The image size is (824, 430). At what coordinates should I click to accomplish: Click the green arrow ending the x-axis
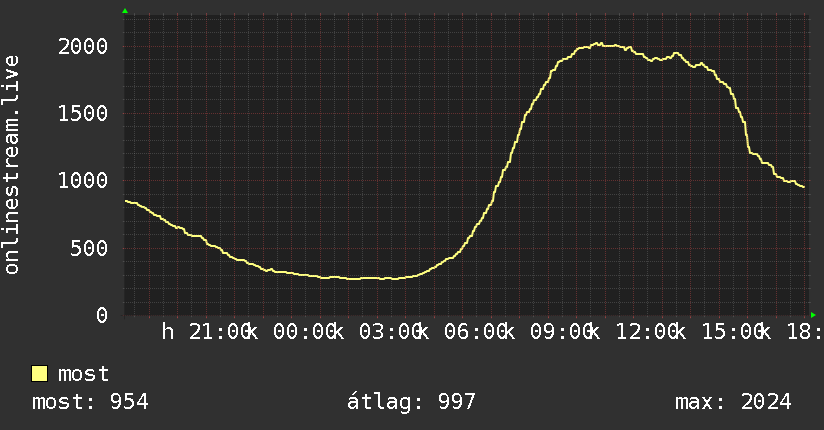pyautogui.click(x=813, y=315)
